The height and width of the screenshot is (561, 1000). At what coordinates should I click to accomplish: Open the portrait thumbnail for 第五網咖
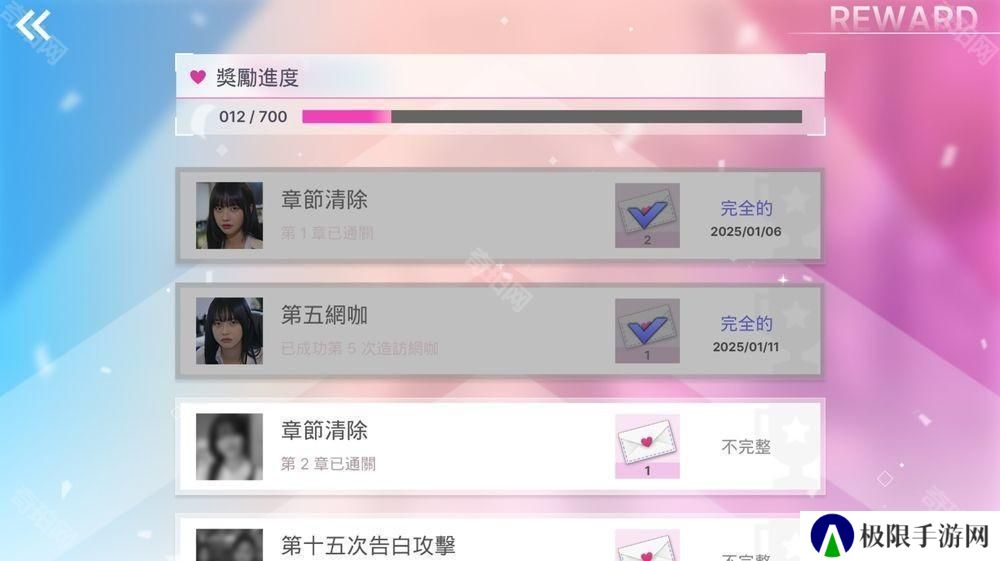point(229,331)
